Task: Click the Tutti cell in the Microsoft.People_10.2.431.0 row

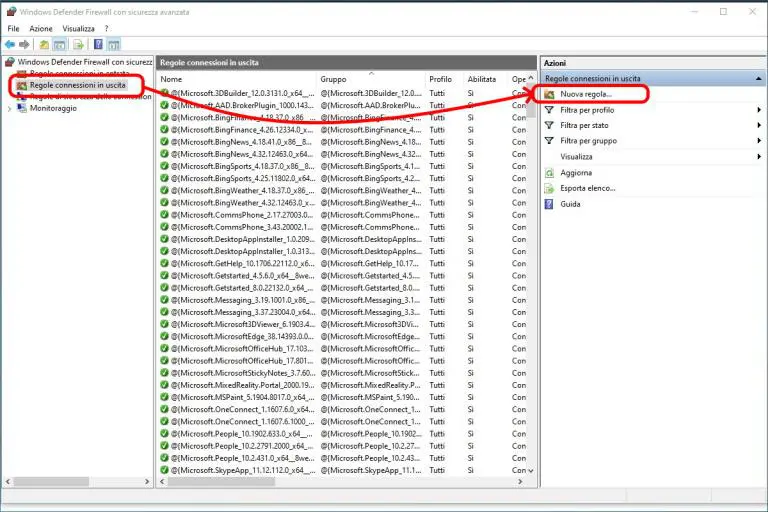Action: pos(437,458)
